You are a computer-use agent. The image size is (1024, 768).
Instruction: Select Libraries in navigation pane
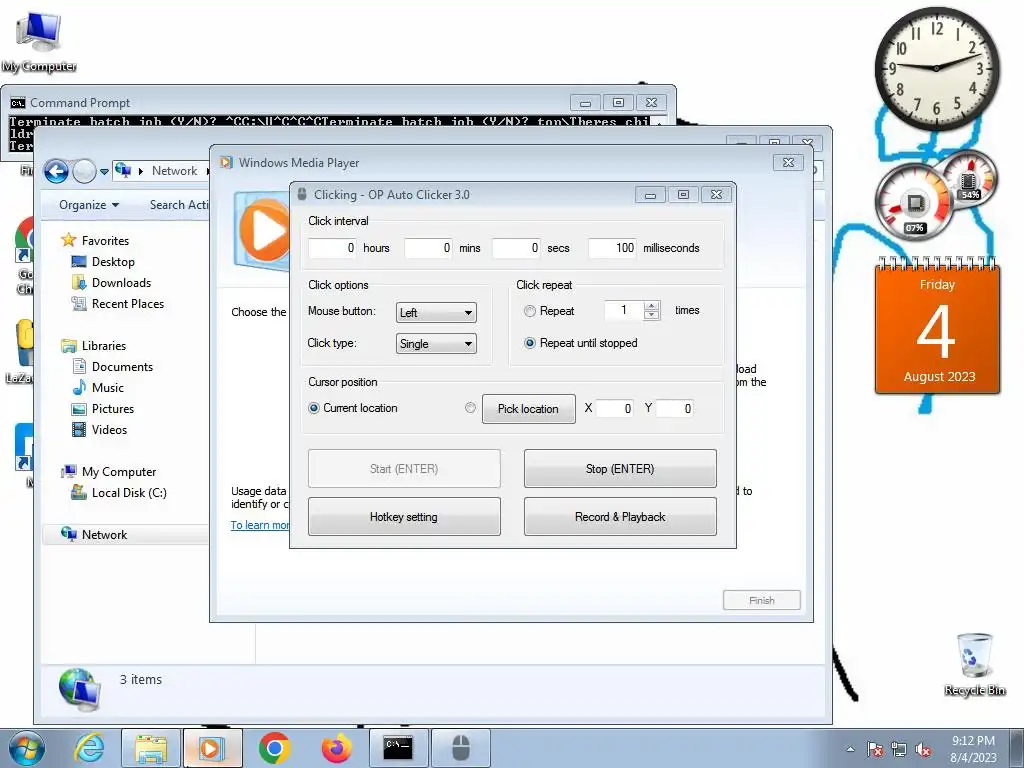click(x=104, y=345)
